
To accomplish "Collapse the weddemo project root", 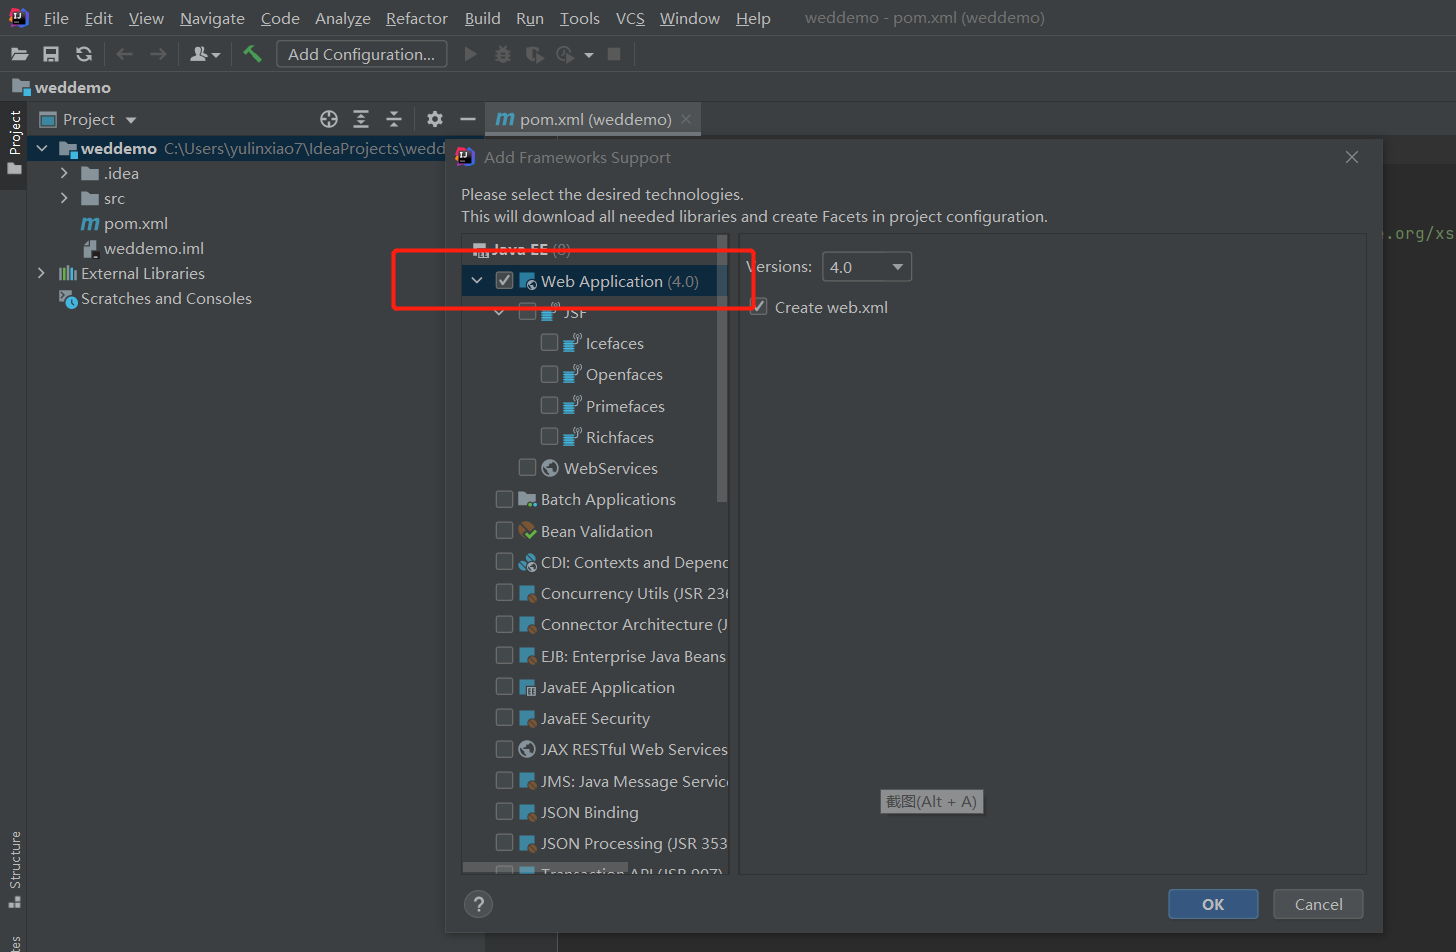I will [42, 148].
